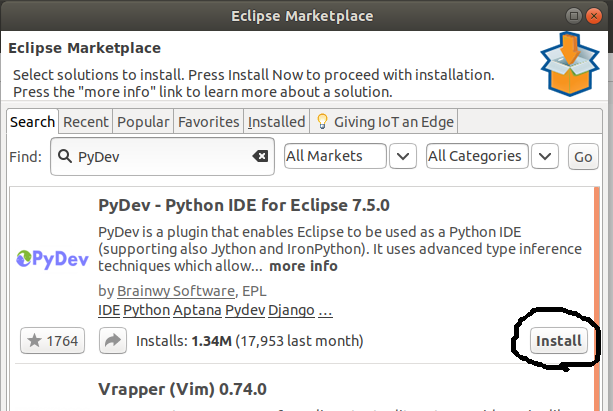Click the Installs: 1.34M text
613x411 pixels.
click(184, 341)
